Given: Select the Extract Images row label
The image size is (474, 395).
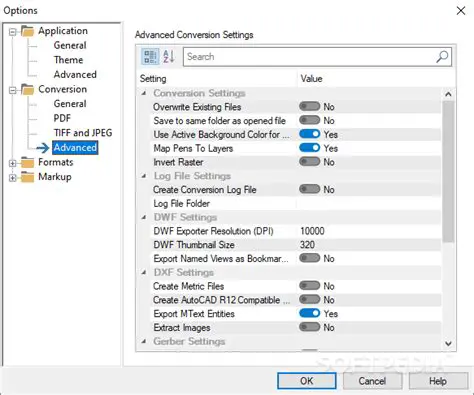Looking at the screenshot, I should (x=182, y=327).
